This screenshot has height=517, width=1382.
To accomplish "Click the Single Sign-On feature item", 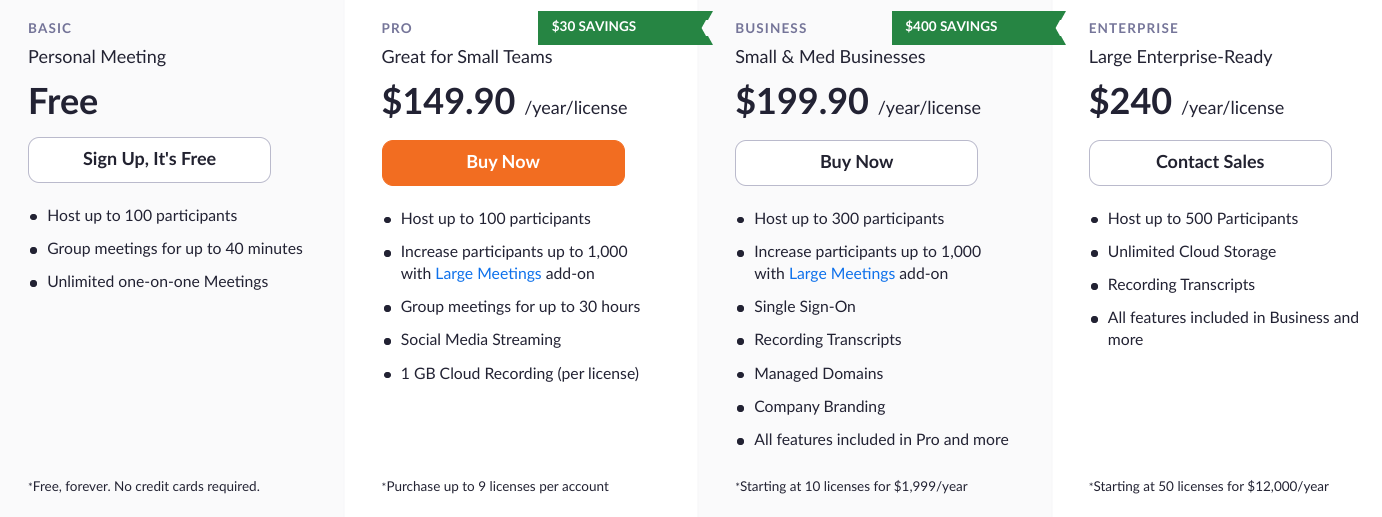I will (805, 307).
